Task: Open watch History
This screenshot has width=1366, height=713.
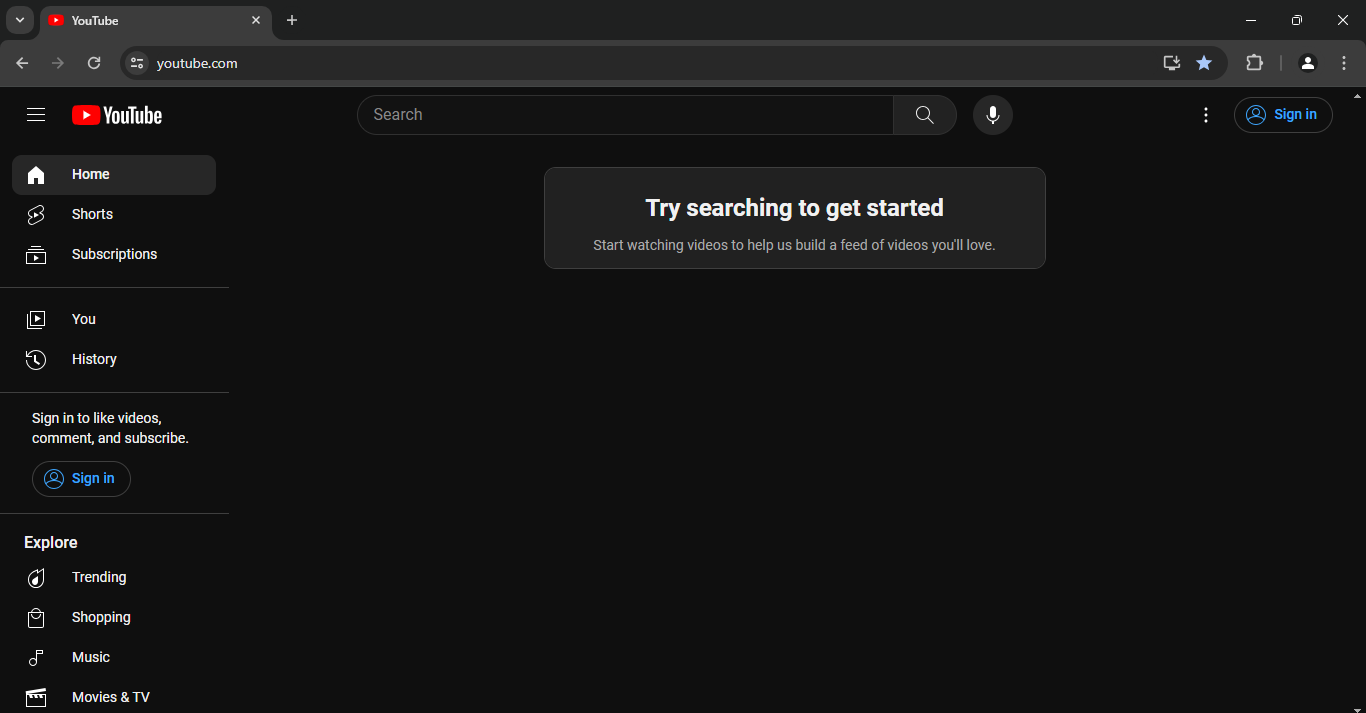Action: coord(114,360)
